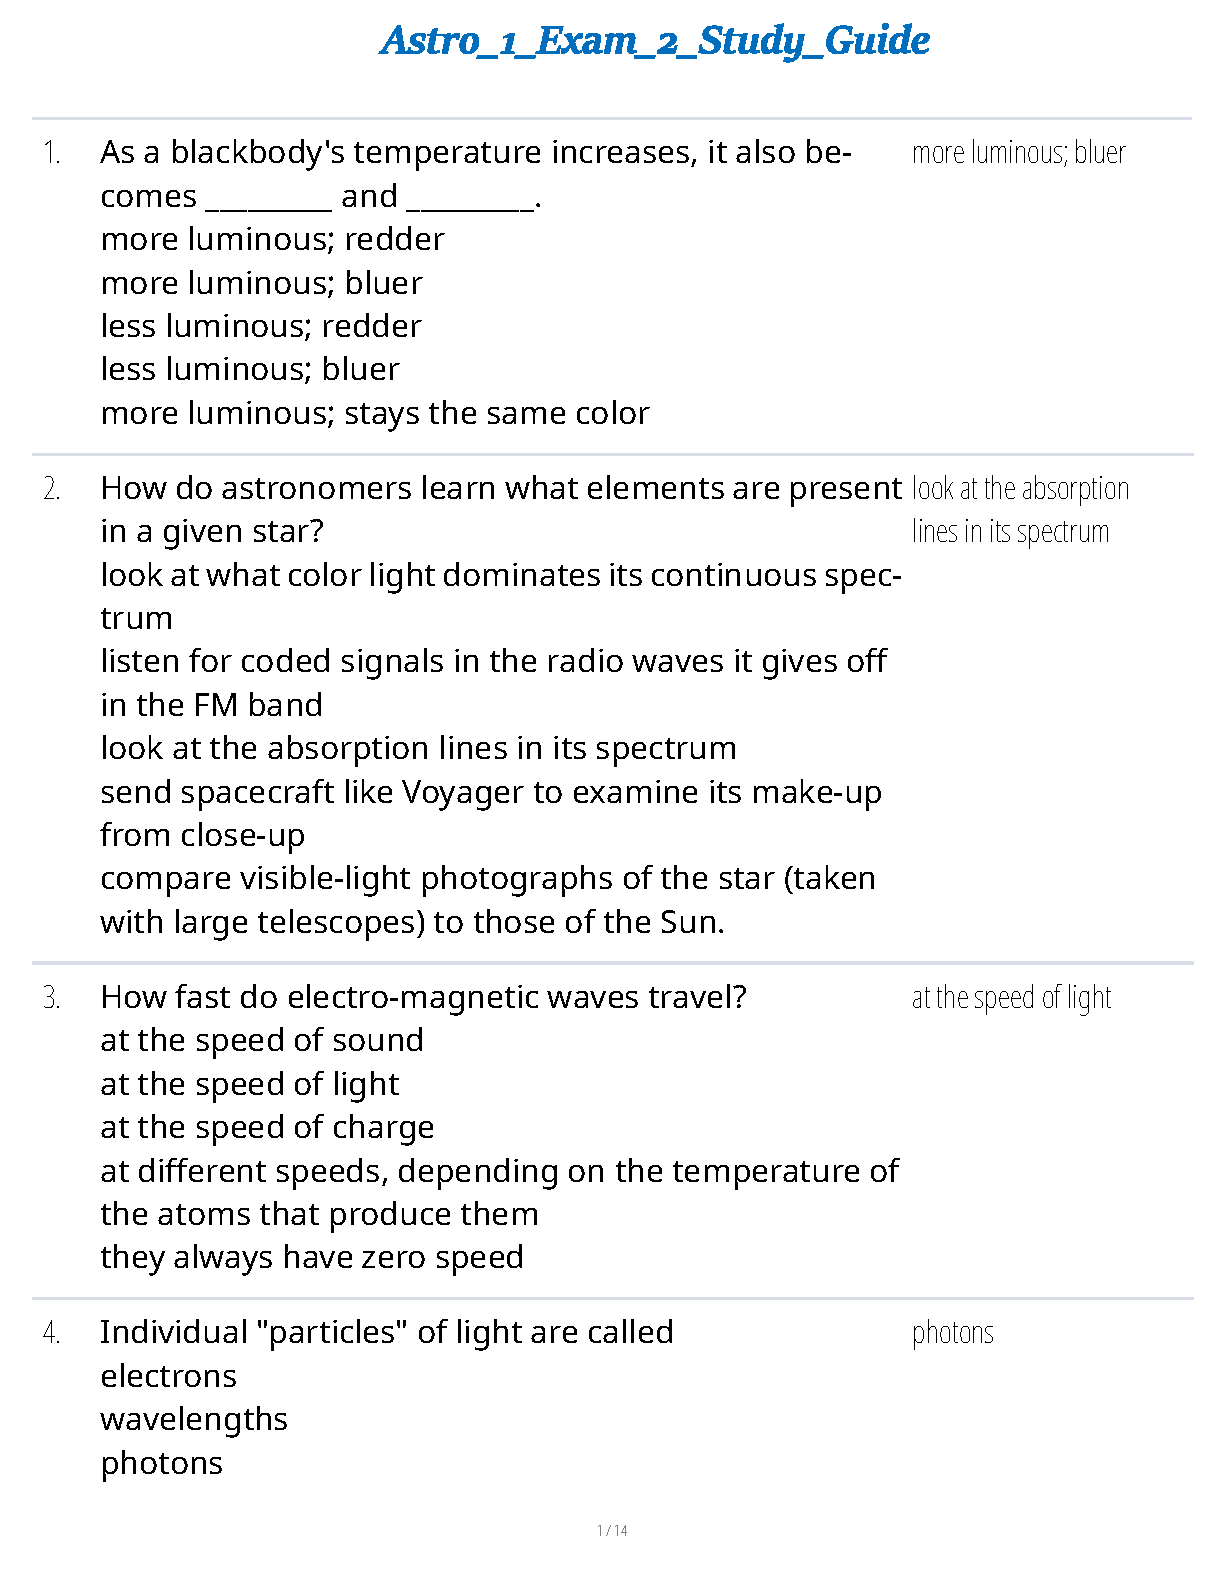
Task: Click the Astro_1_Exam_2_Study_Guide title
Action: pyautogui.click(x=655, y=41)
